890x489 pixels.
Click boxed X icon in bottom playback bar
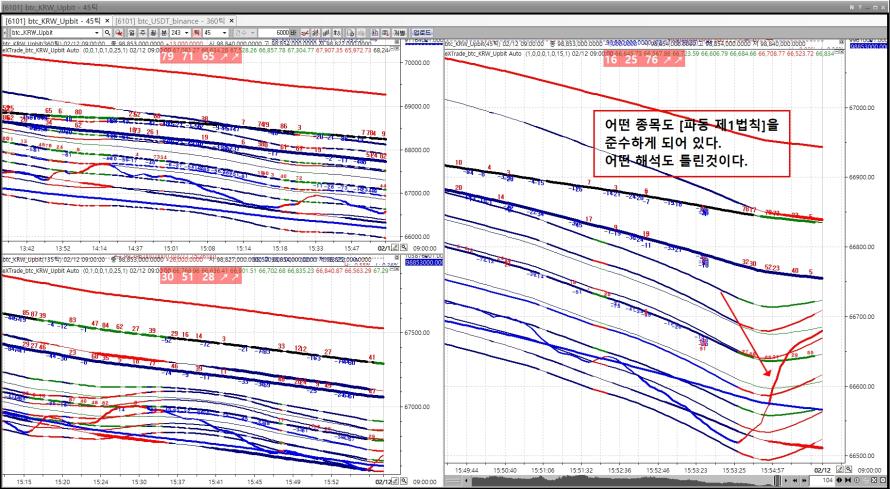[x=874, y=480]
